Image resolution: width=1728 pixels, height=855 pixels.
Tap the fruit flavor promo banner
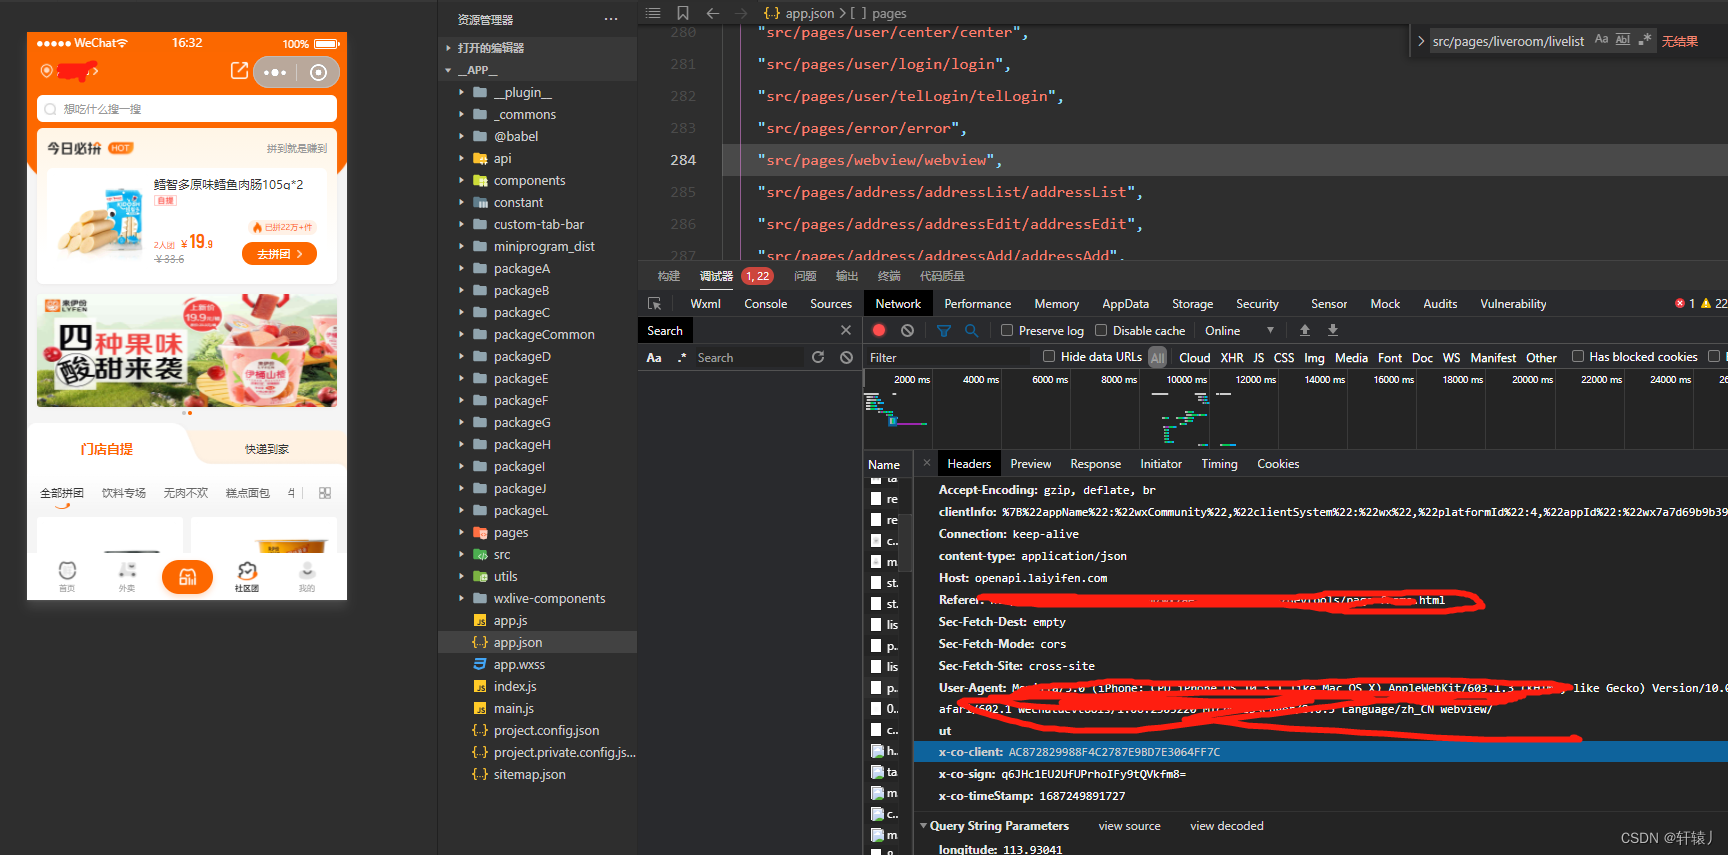(x=187, y=350)
